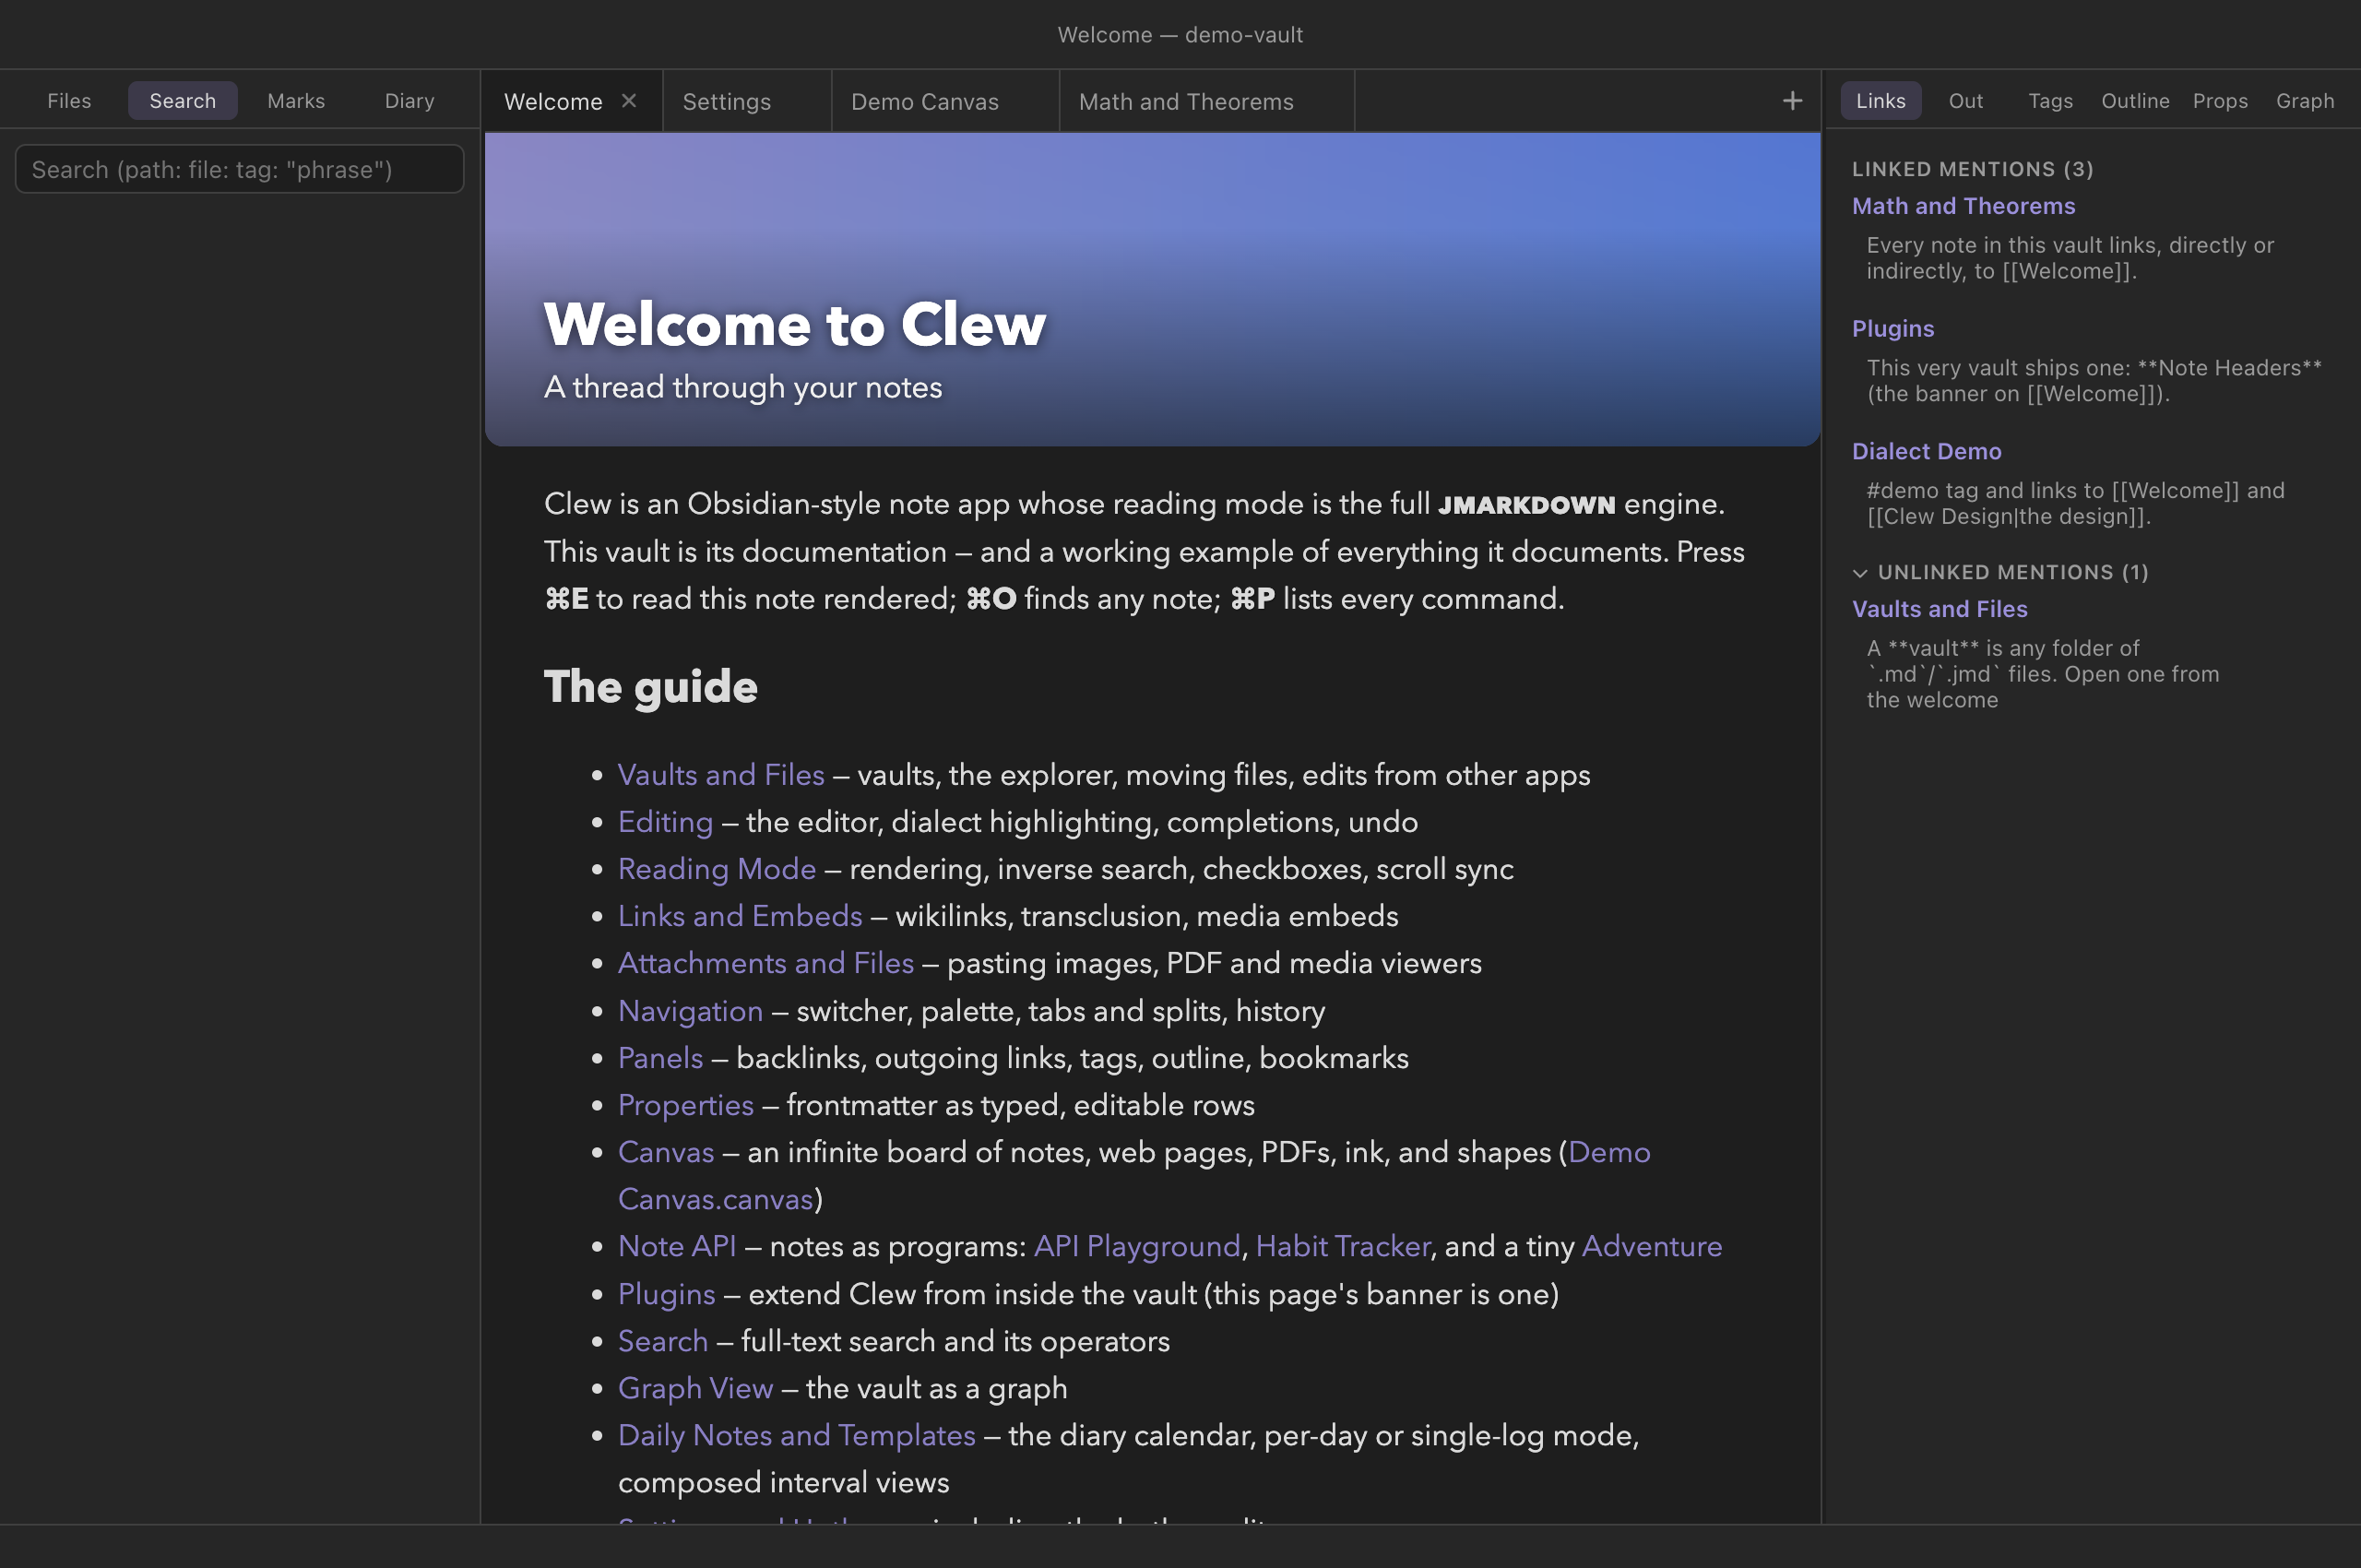Open the Links and Embeds link
Viewport: 2361px width, 1568px height.
tap(740, 916)
